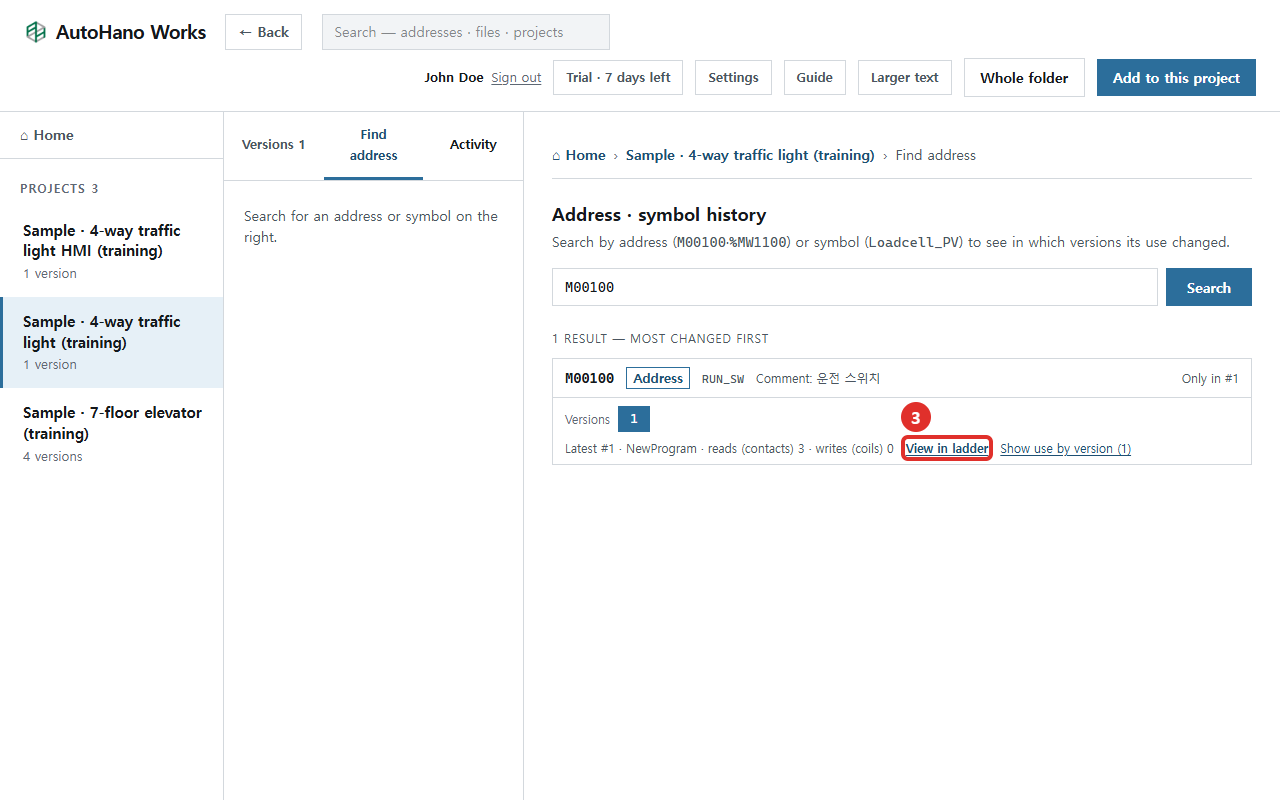Click the Address tag on the result
This screenshot has width=1280, height=800.
pyautogui.click(x=658, y=378)
